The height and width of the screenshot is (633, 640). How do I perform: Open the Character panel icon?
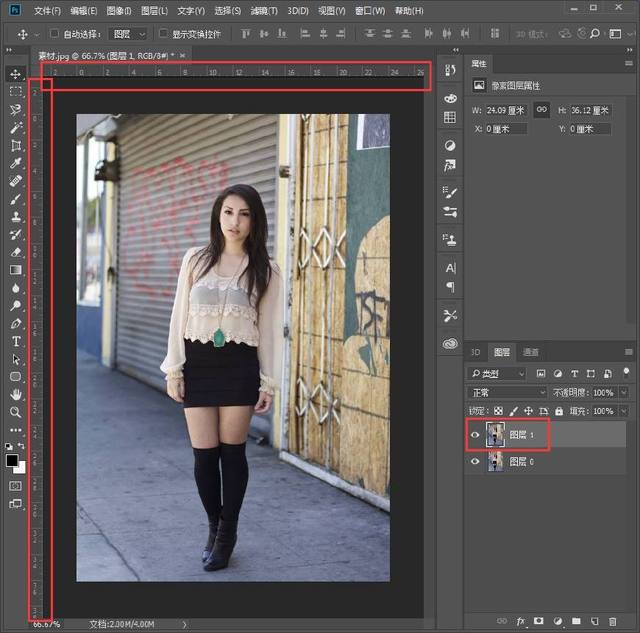tap(451, 268)
